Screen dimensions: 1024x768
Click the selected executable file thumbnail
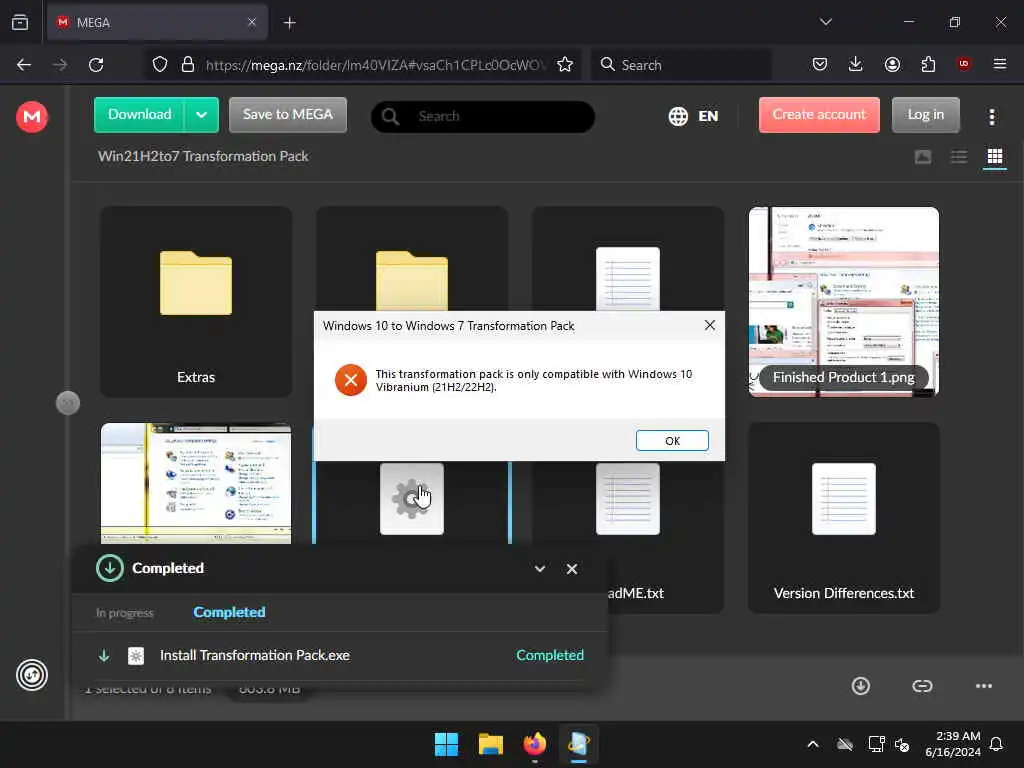point(411,499)
